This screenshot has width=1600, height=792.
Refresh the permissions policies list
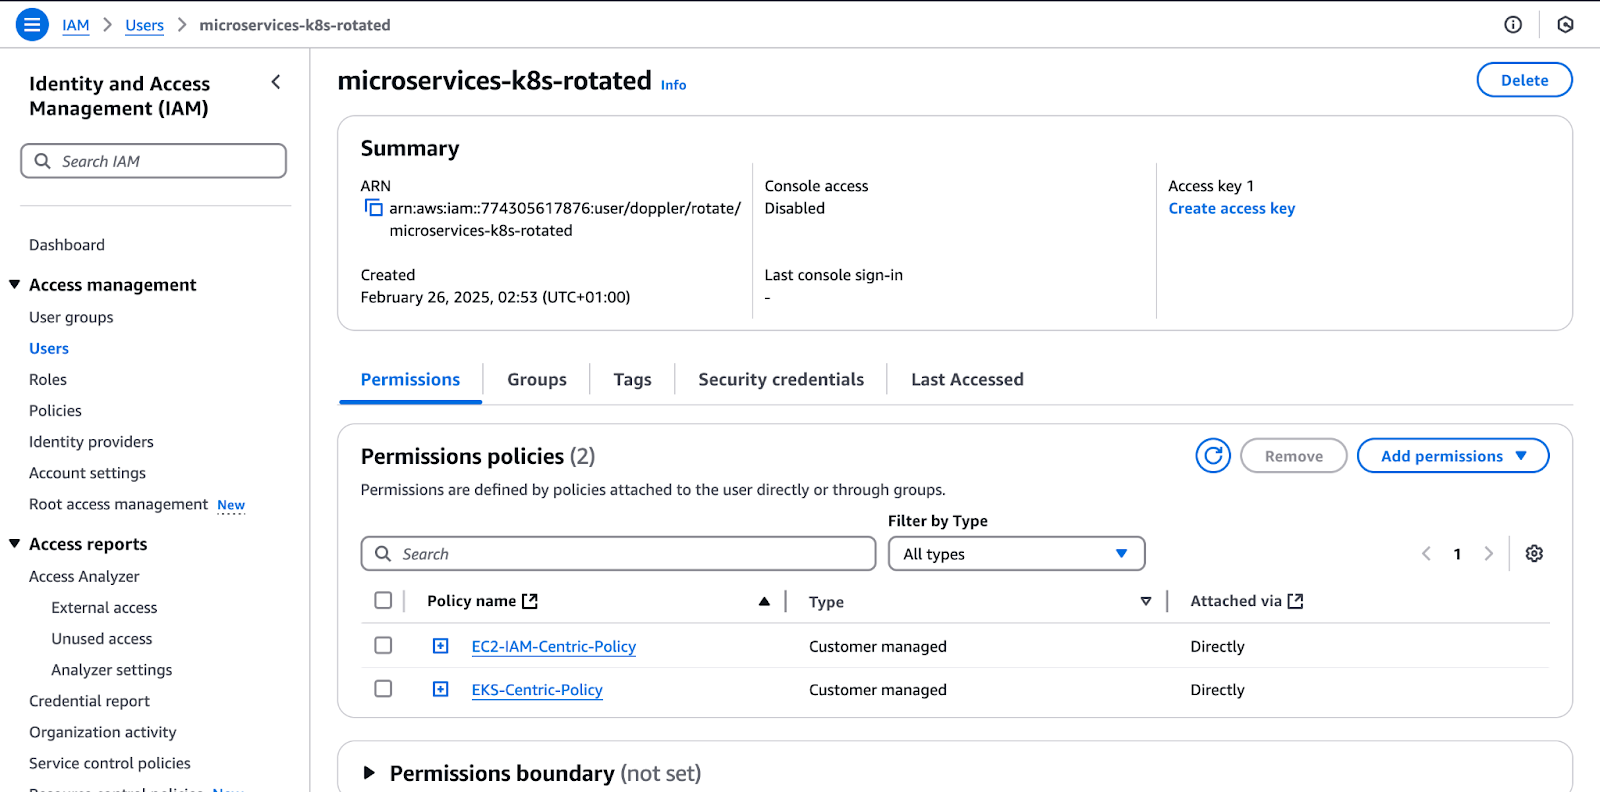pyautogui.click(x=1213, y=456)
